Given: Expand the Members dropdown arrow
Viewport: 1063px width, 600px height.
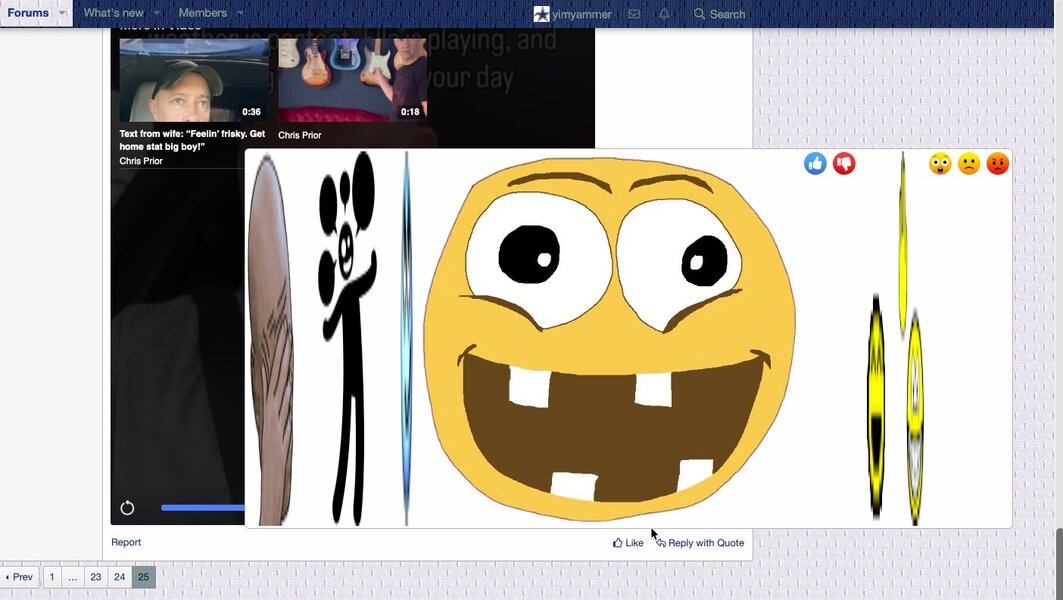Looking at the screenshot, I should pyautogui.click(x=240, y=13).
